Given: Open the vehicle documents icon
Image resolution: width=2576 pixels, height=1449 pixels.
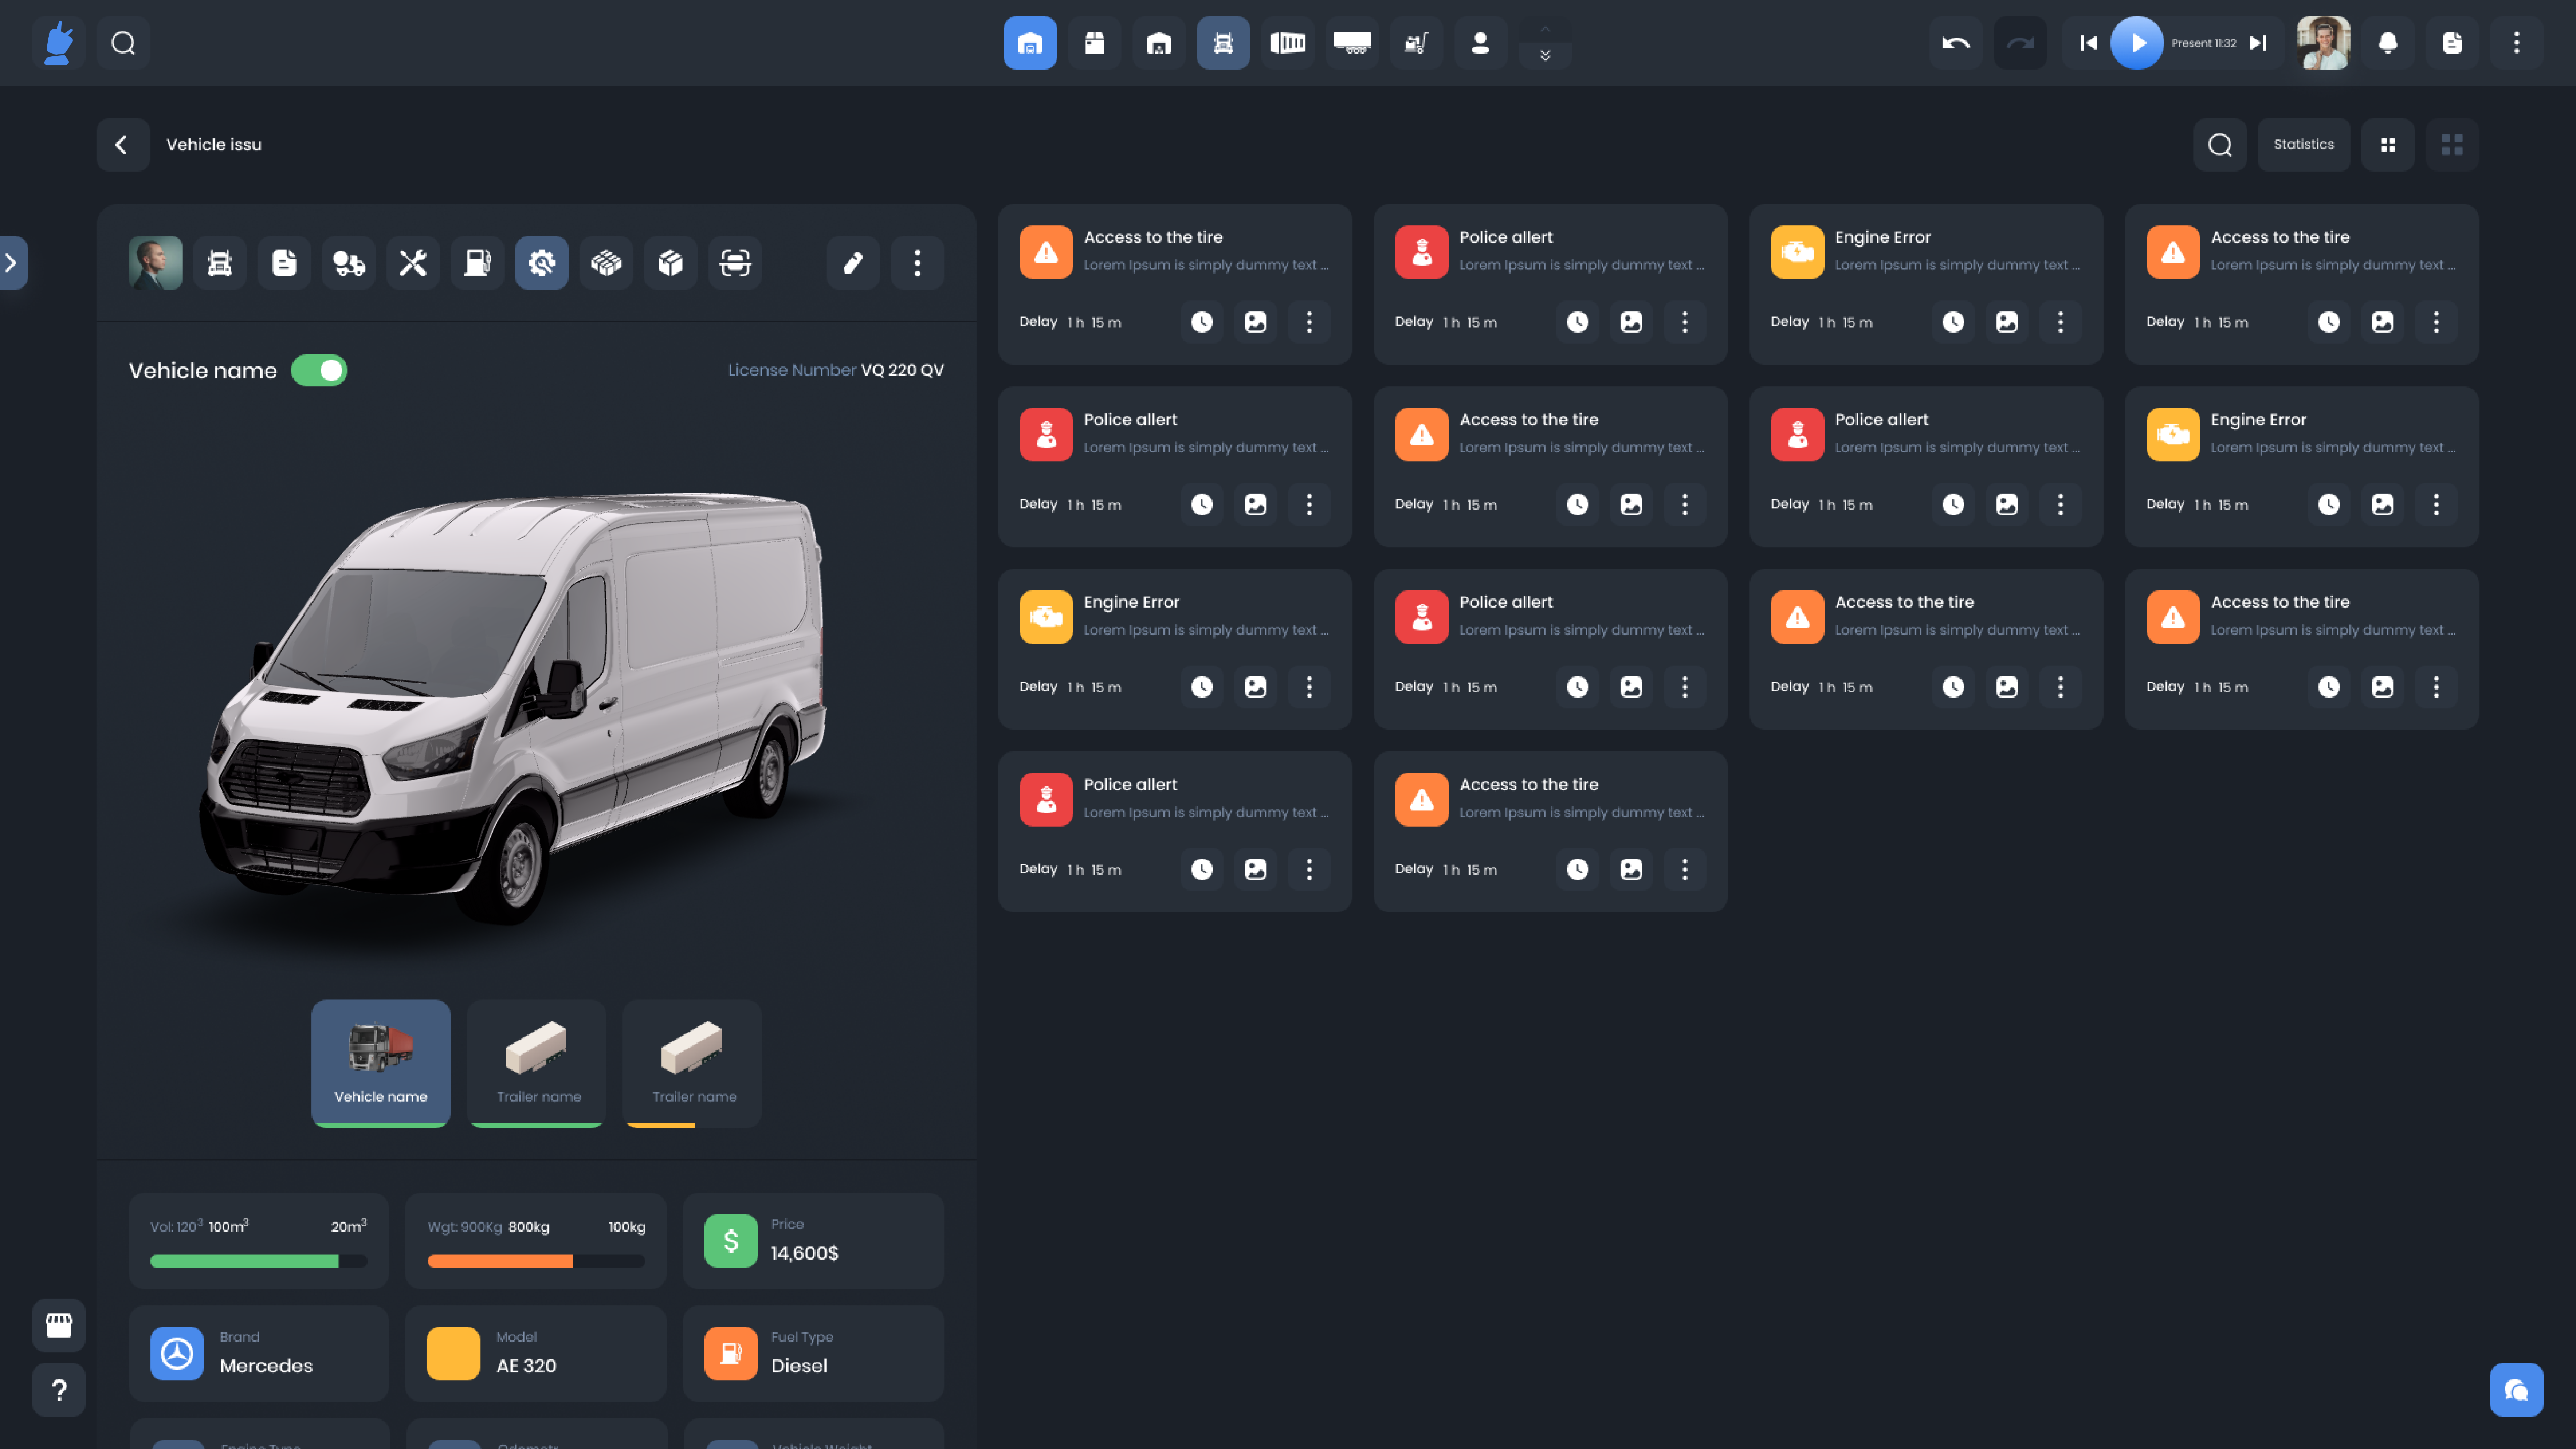Looking at the screenshot, I should [284, 263].
